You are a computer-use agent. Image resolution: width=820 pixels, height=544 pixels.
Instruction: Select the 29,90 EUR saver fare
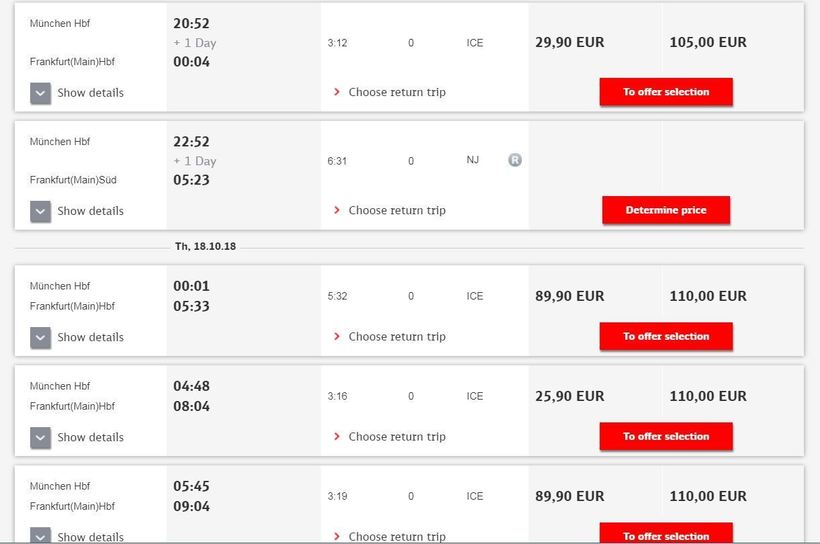[570, 43]
